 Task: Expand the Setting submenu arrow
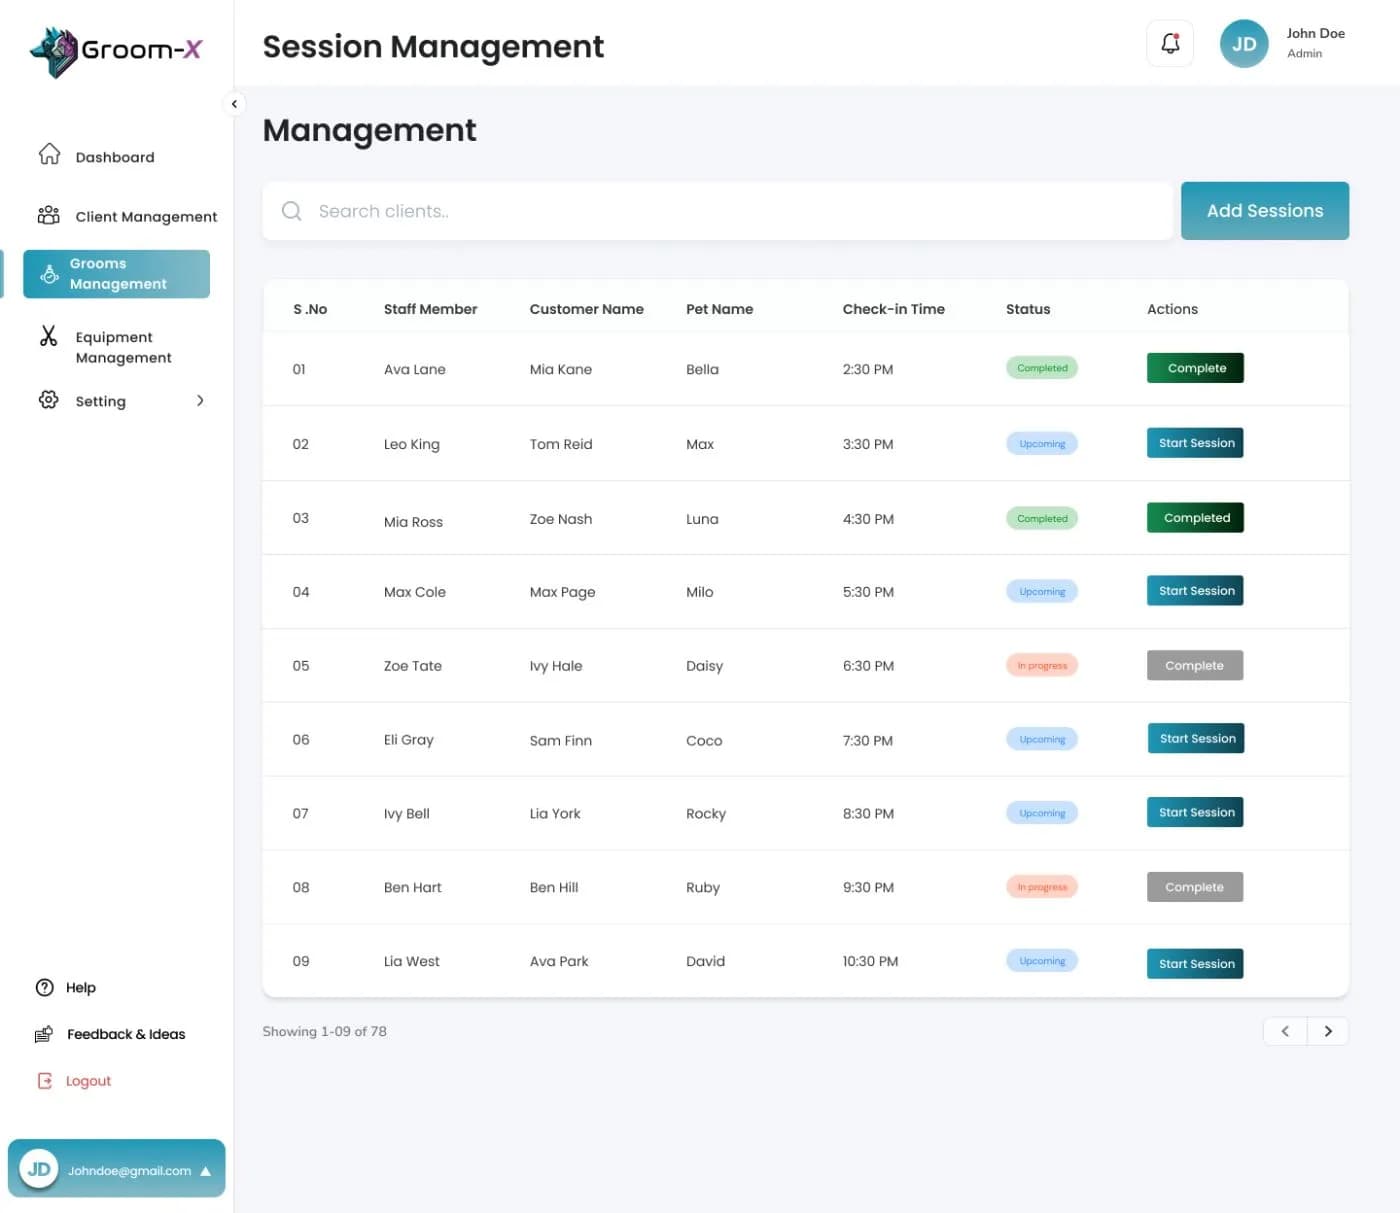(x=200, y=401)
